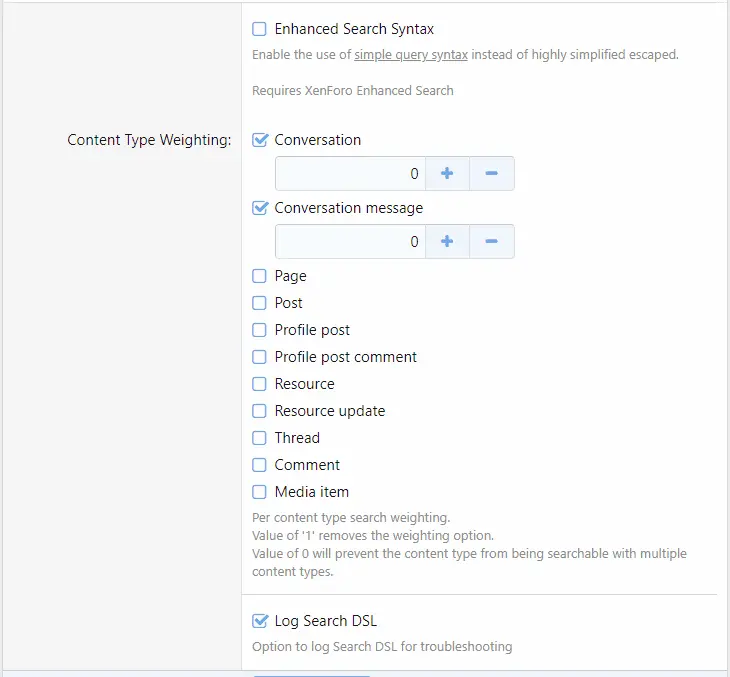Viewport: 730px width, 677px height.
Task: Click the Conversation message weighting number field
Action: point(350,242)
